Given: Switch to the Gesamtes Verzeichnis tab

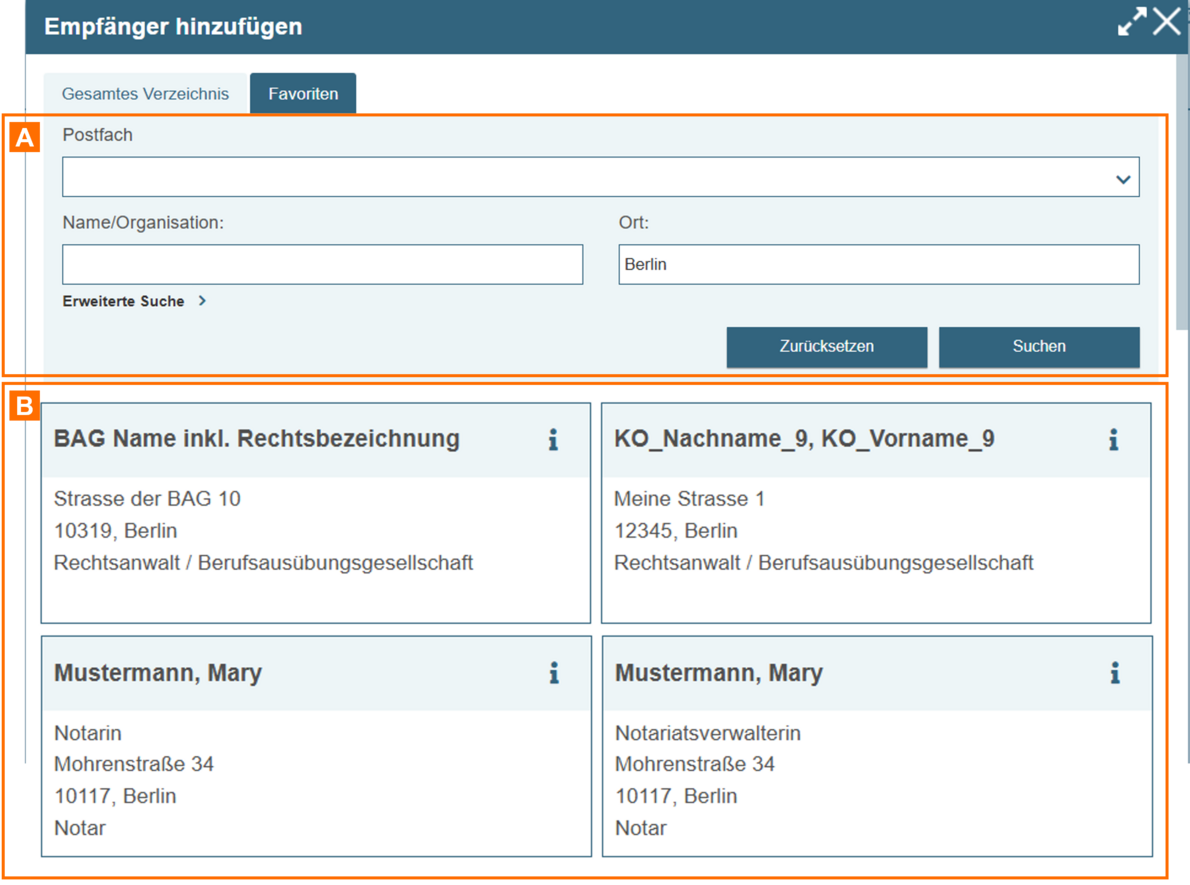Looking at the screenshot, I should coord(145,94).
